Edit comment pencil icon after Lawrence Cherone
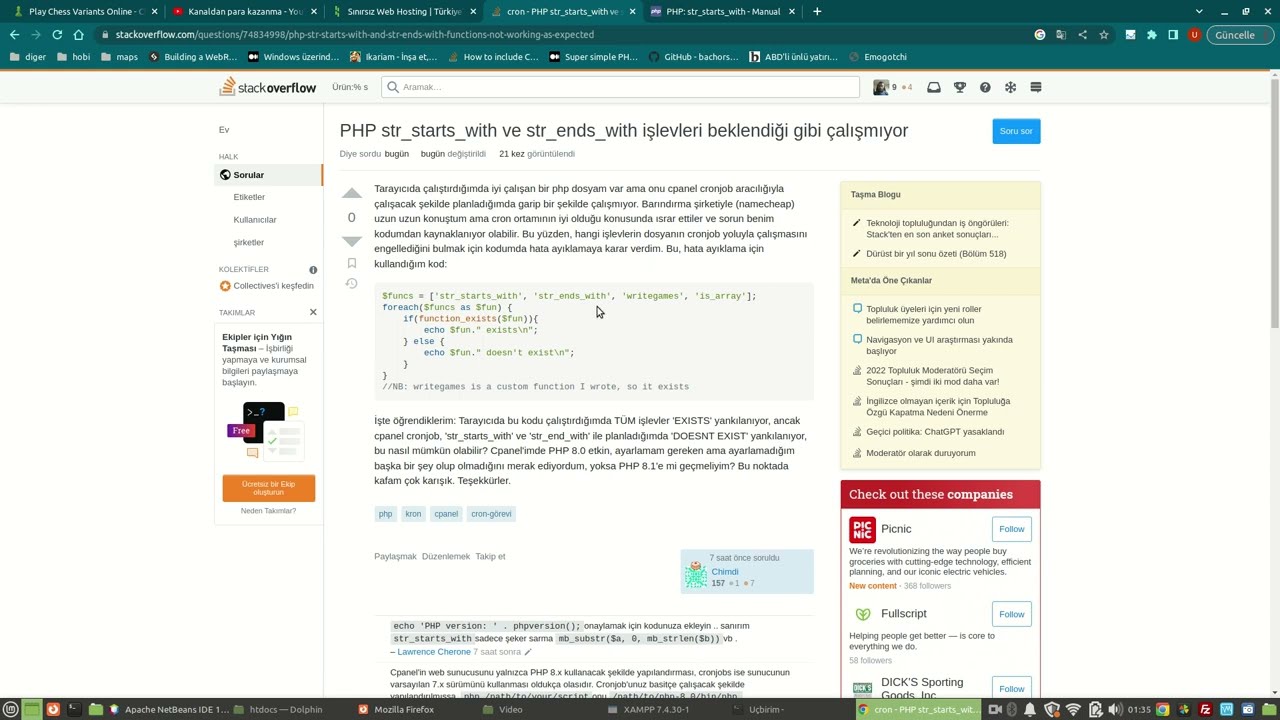 (x=528, y=652)
